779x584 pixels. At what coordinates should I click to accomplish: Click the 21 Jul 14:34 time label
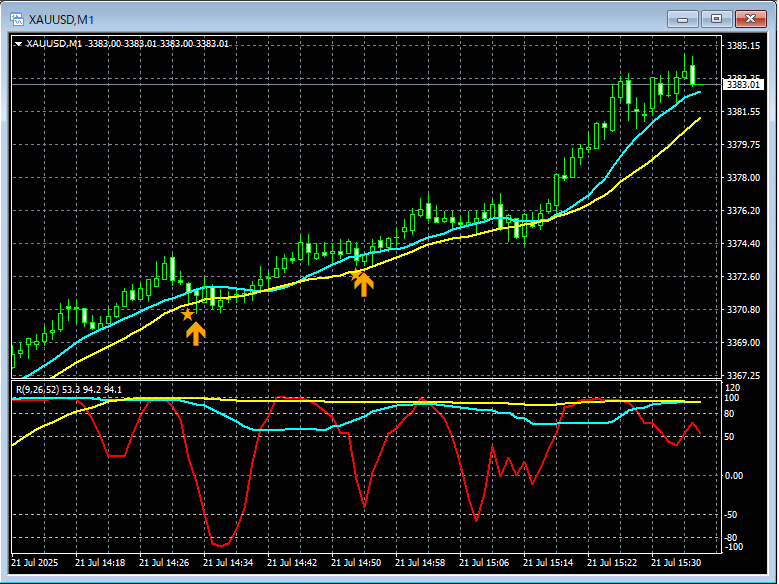[228, 563]
